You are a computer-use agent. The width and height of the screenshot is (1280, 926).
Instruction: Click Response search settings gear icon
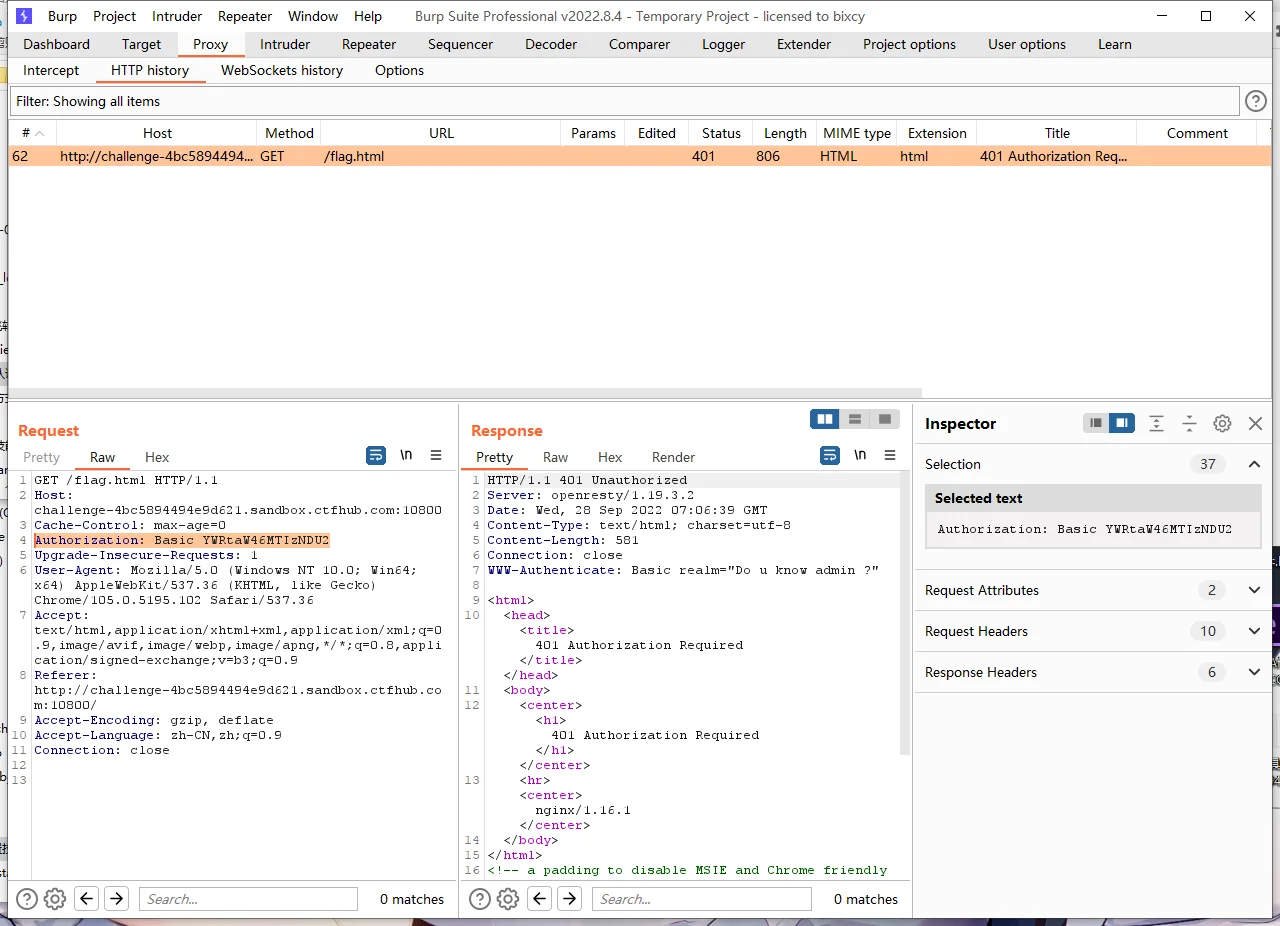[x=508, y=899]
